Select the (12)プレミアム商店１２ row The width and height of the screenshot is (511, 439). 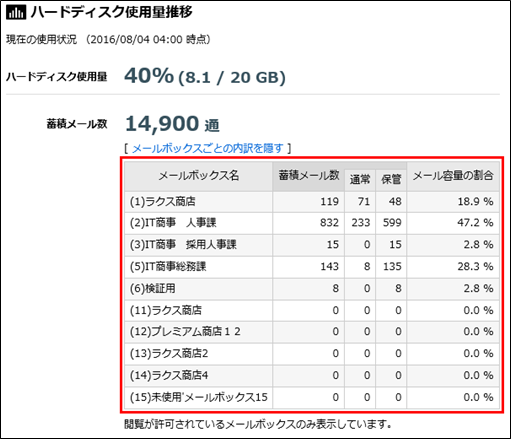pos(312,332)
